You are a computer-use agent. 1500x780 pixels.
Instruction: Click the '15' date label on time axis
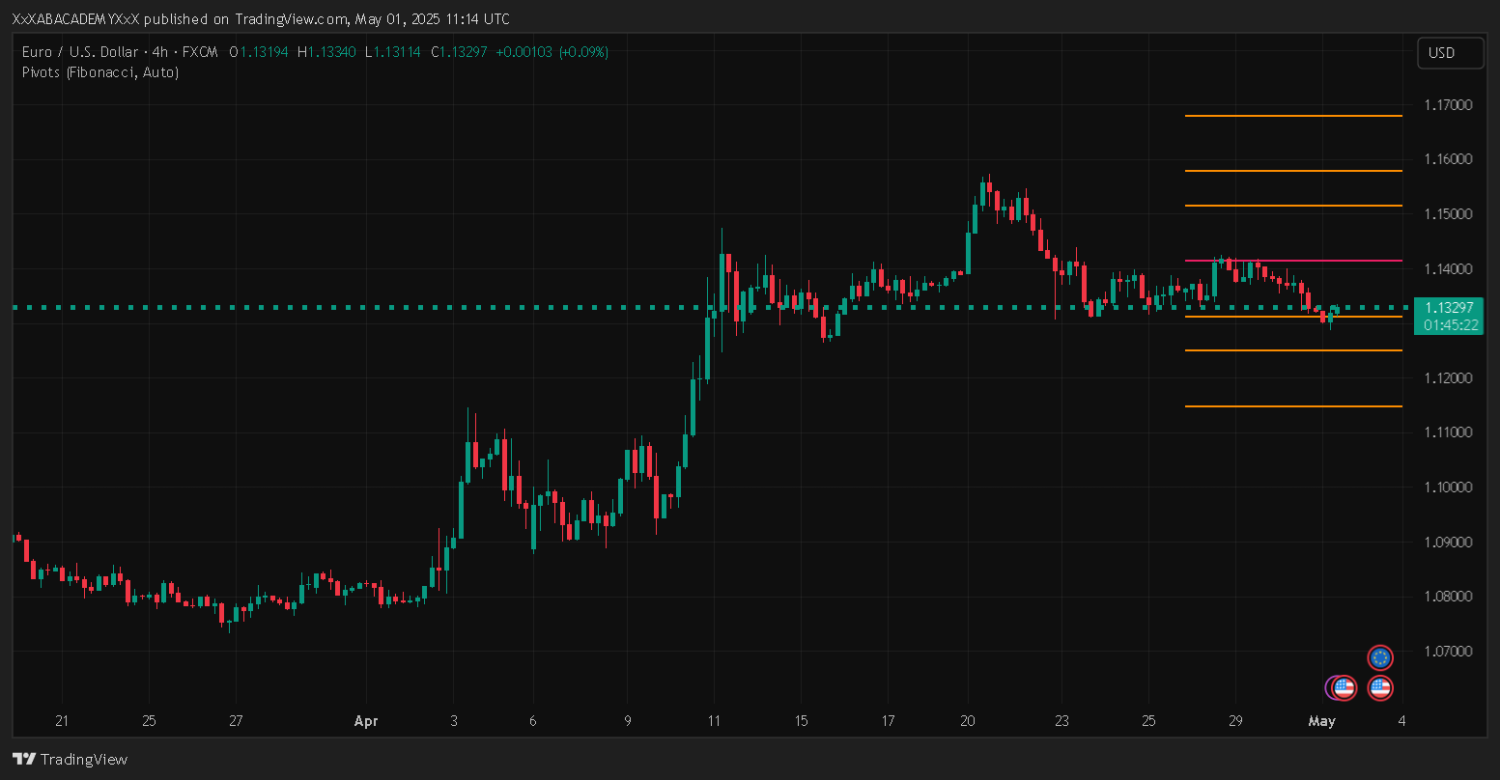[800, 721]
